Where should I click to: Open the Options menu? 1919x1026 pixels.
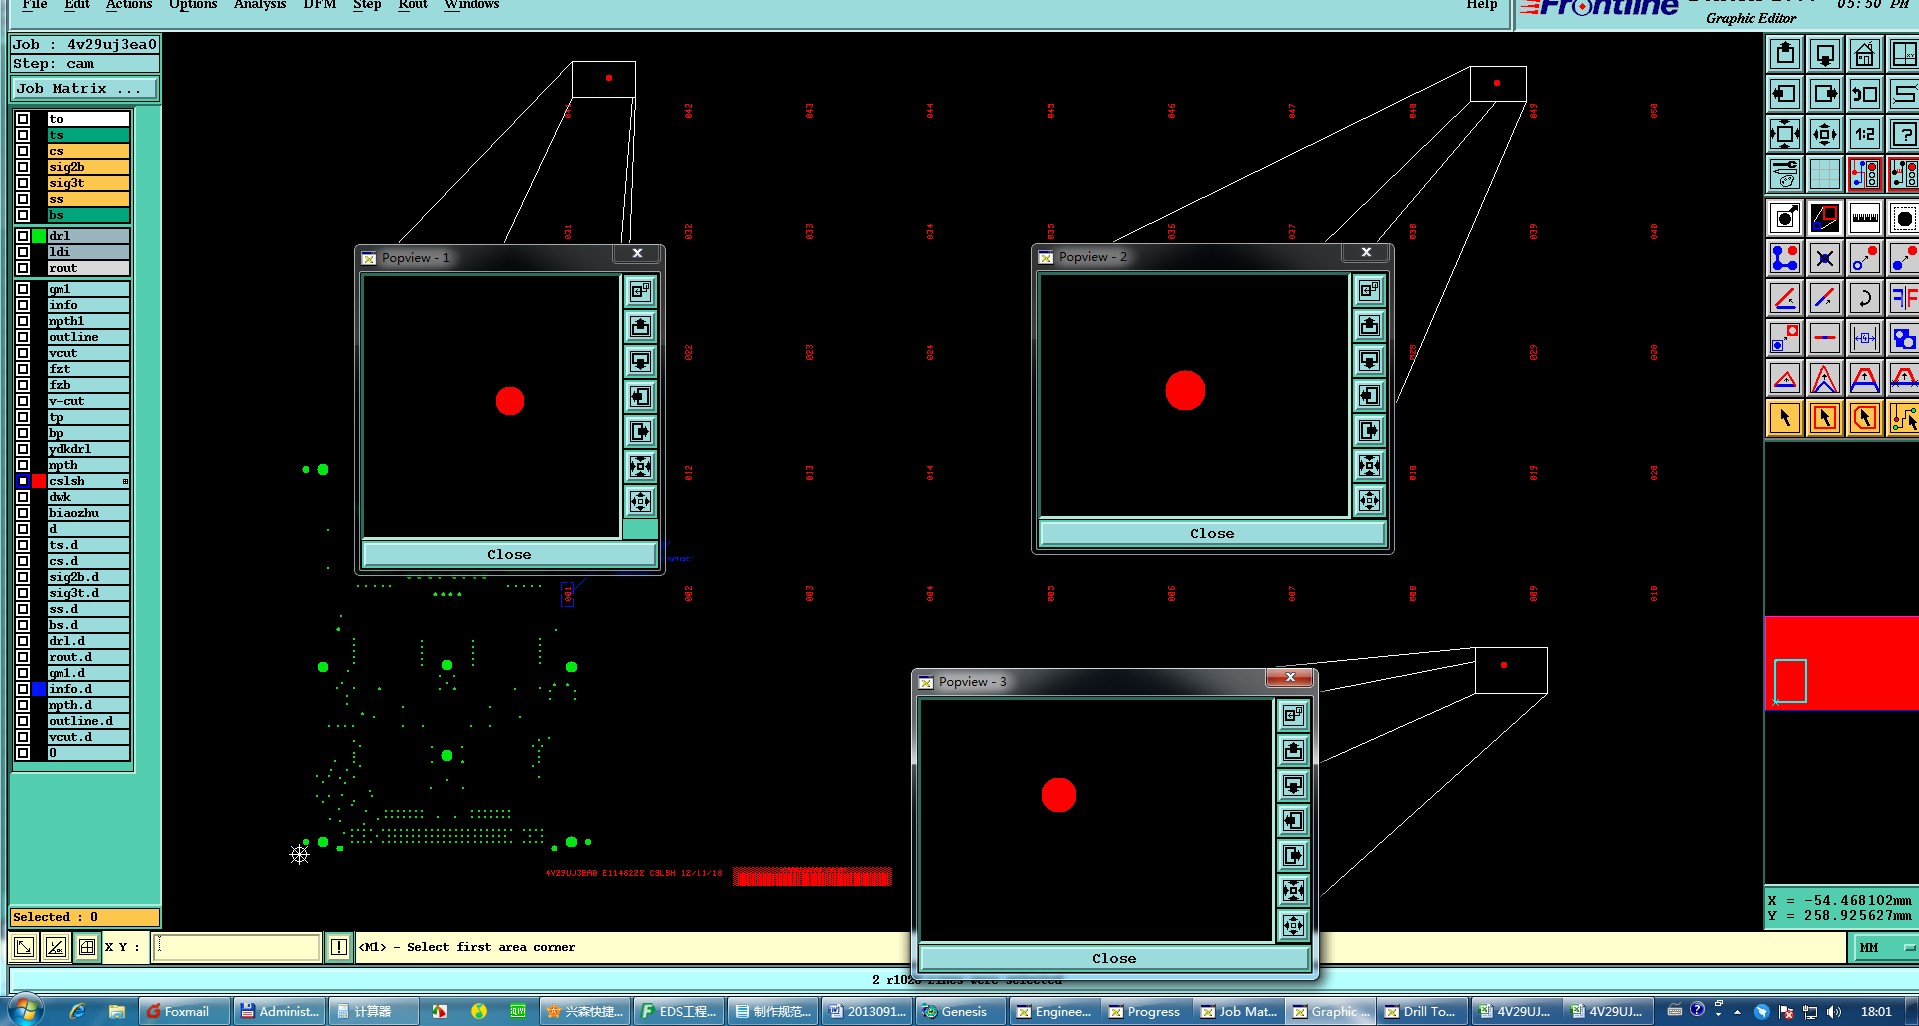click(193, 5)
